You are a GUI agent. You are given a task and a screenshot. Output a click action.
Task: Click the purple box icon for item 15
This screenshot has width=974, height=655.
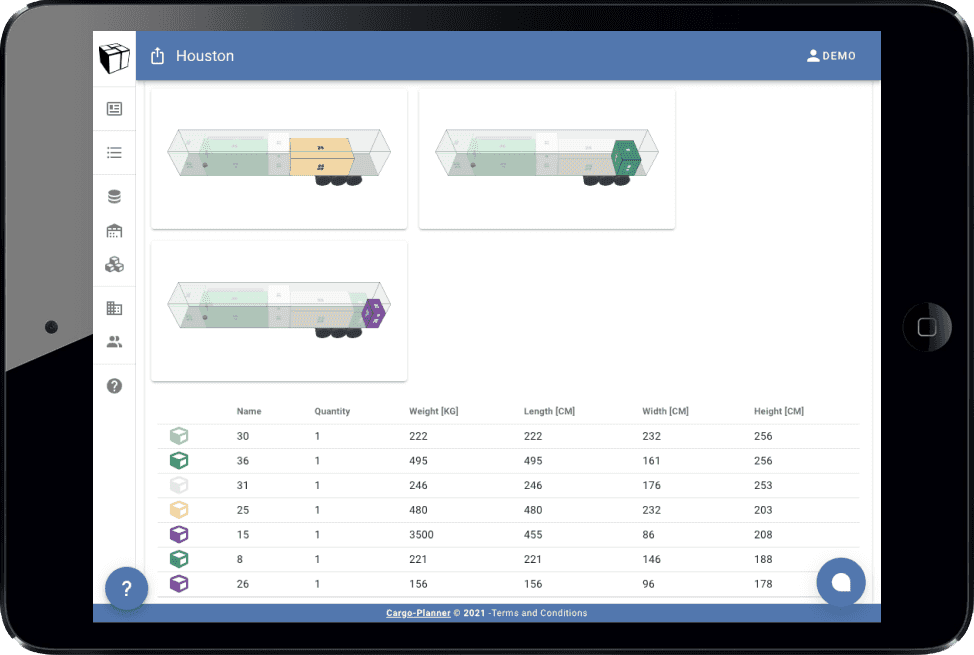180,534
